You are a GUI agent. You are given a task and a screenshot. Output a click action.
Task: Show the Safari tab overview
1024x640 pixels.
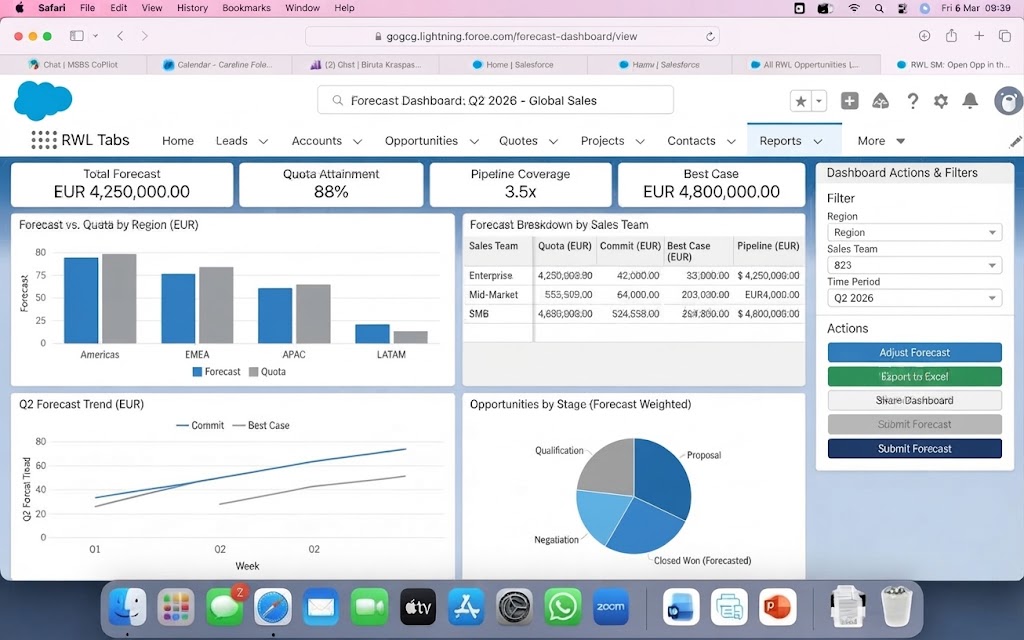coord(1005,36)
